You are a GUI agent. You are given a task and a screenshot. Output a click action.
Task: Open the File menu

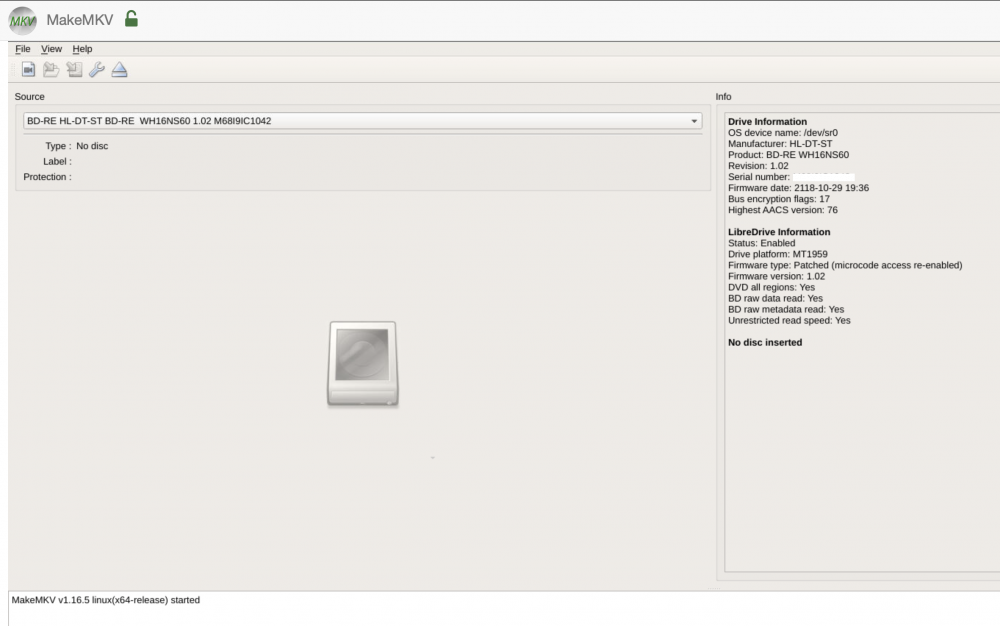[x=23, y=49]
